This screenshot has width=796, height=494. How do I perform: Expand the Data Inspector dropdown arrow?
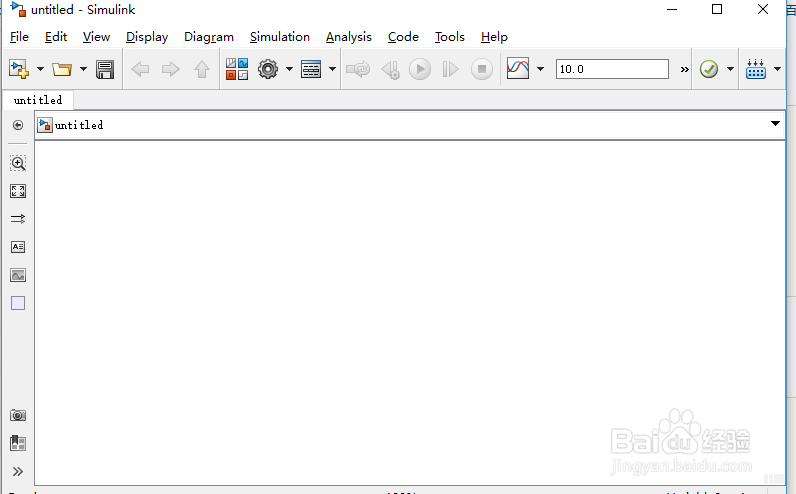point(541,69)
